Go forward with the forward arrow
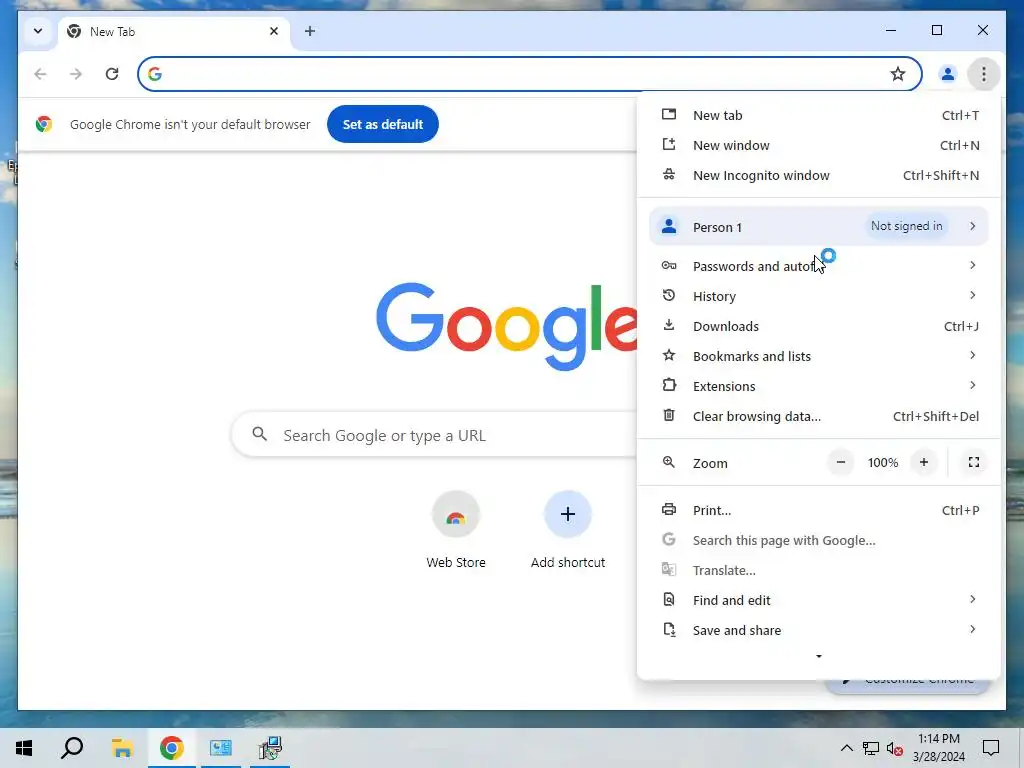Screen dimensions: 1024x768 point(76,74)
